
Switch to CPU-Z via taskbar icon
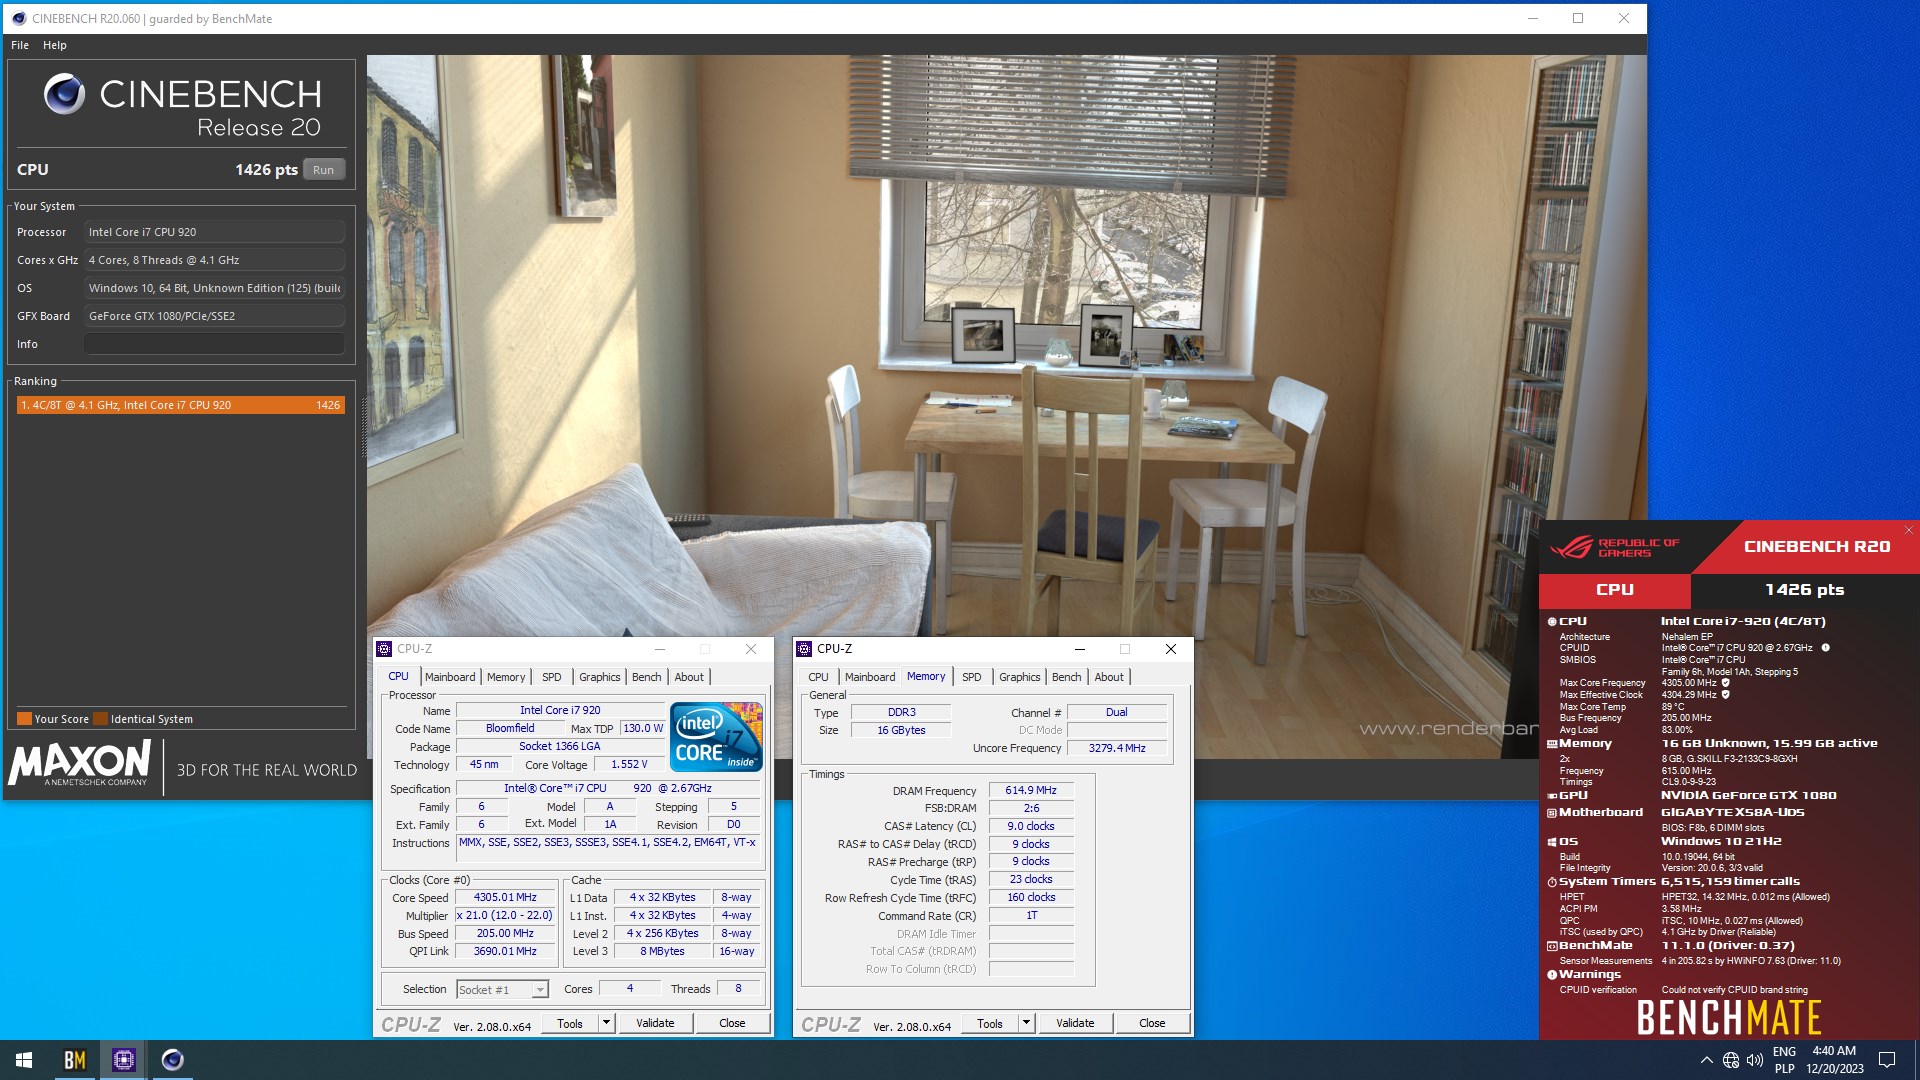[124, 1060]
